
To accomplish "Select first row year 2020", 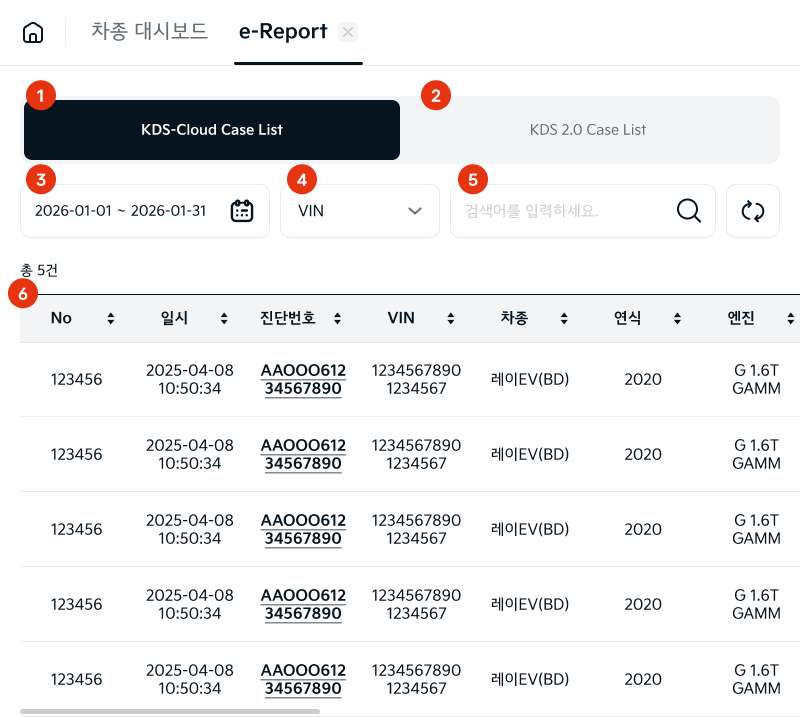I will [x=643, y=379].
